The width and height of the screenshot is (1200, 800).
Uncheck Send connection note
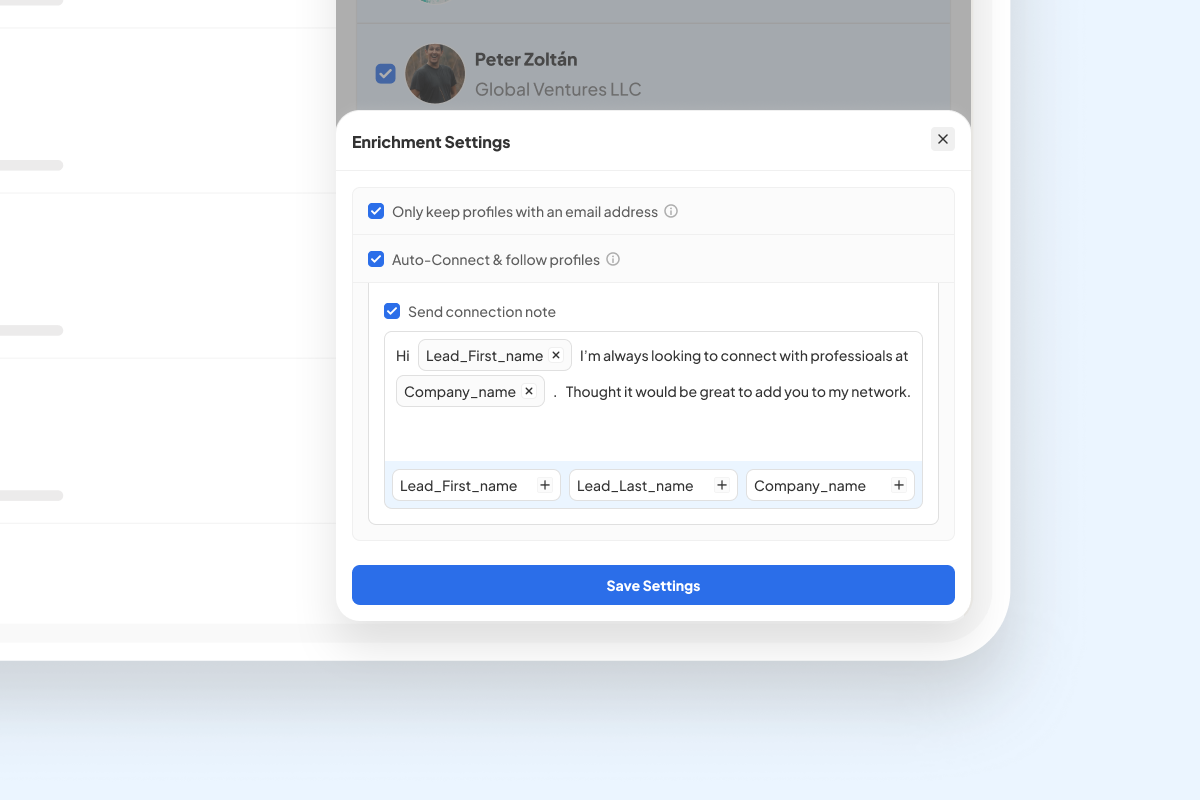pos(392,311)
